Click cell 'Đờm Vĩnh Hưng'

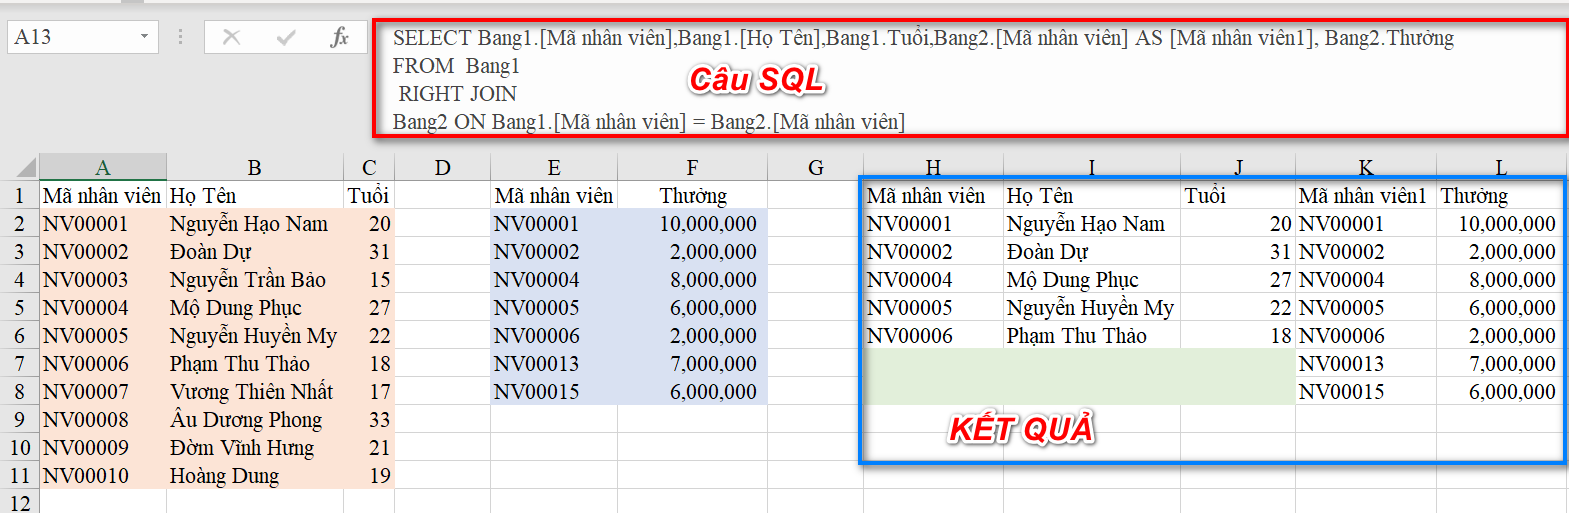[255, 447]
